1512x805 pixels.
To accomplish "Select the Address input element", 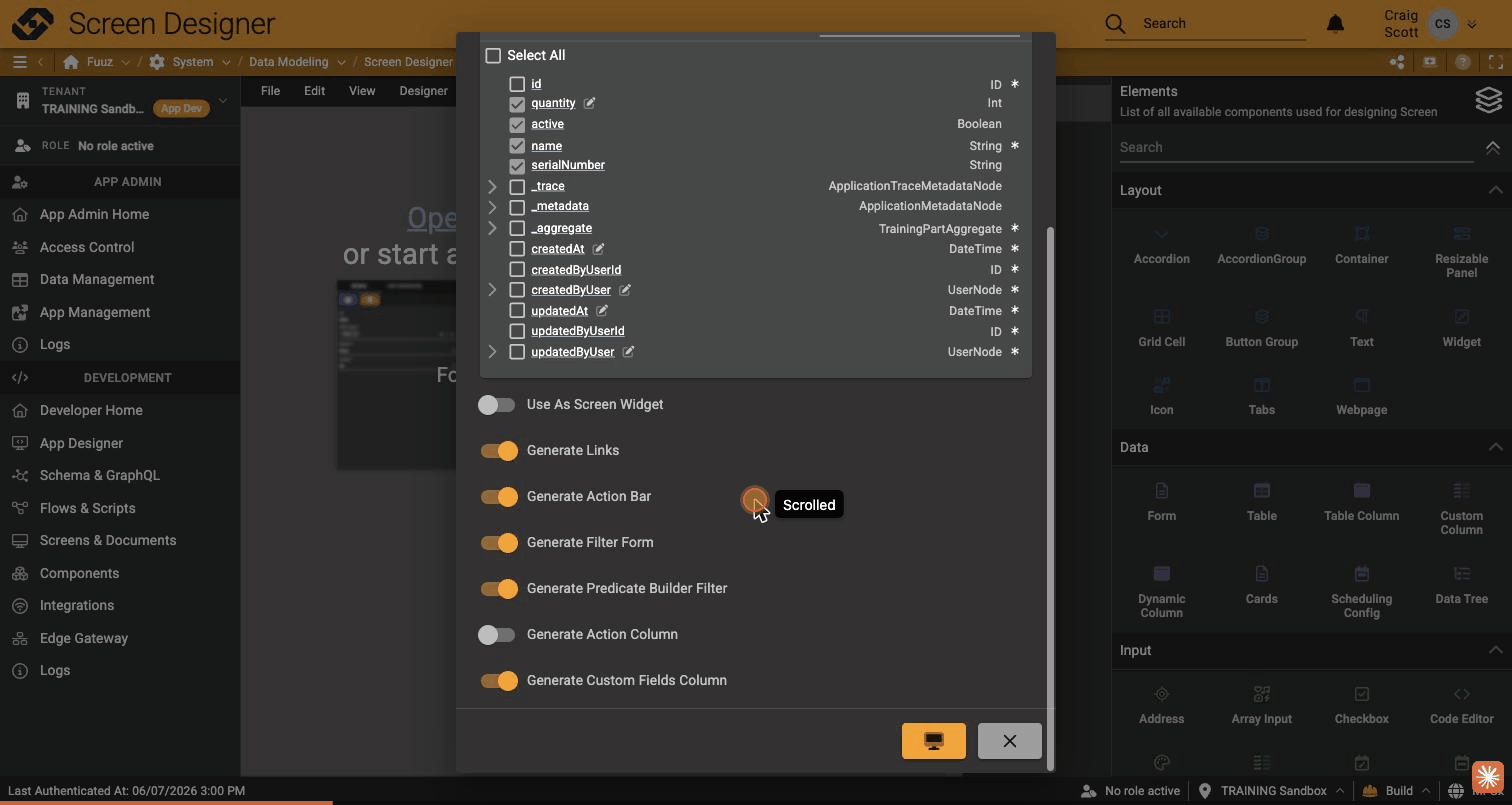I will point(1161,705).
